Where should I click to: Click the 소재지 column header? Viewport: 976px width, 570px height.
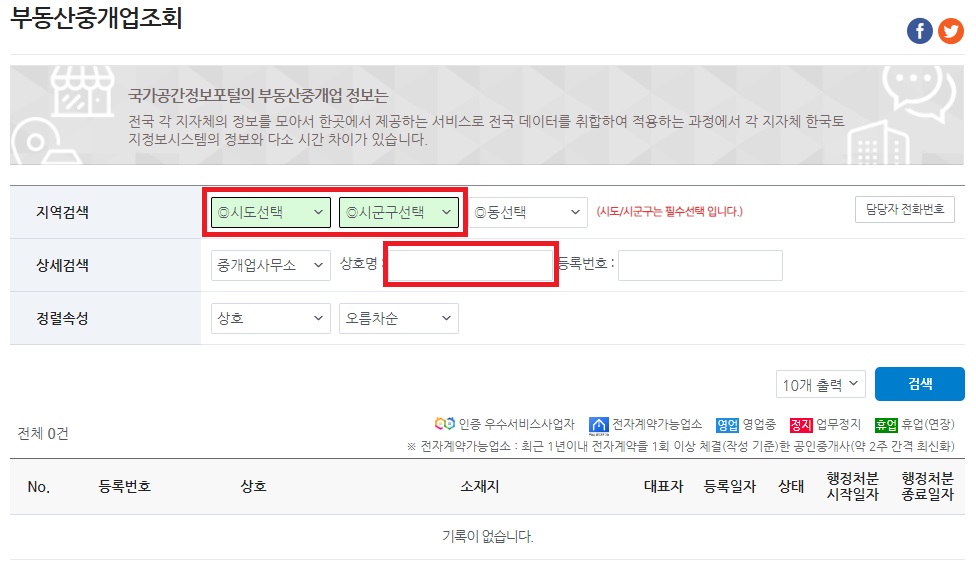pos(480,486)
